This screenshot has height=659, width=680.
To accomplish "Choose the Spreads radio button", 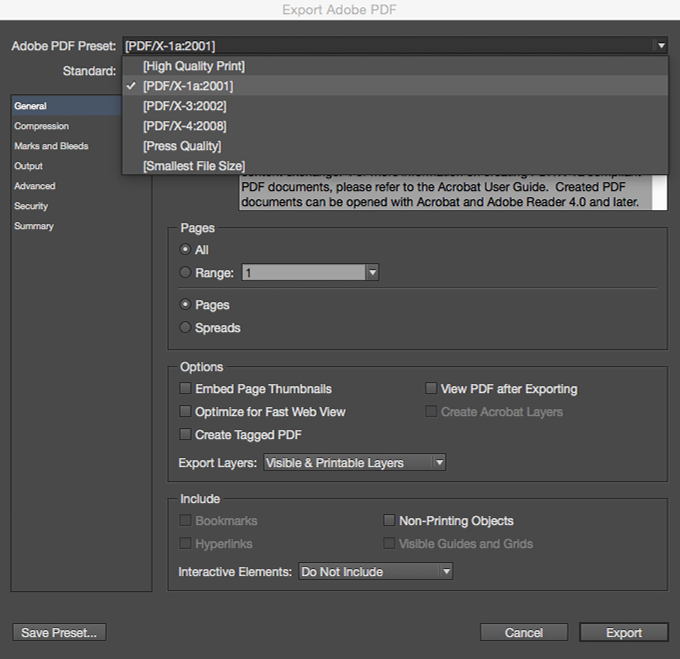I will point(185,327).
